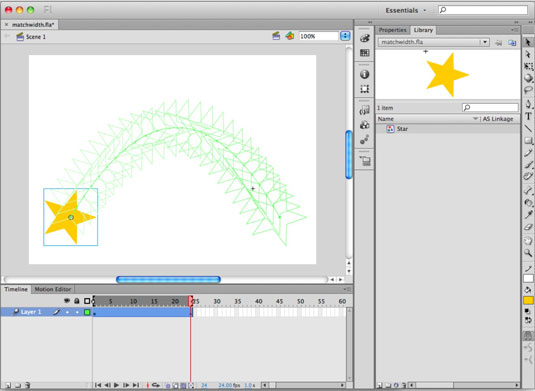
Task: Click the Delete layer trash button
Action: coord(28,385)
